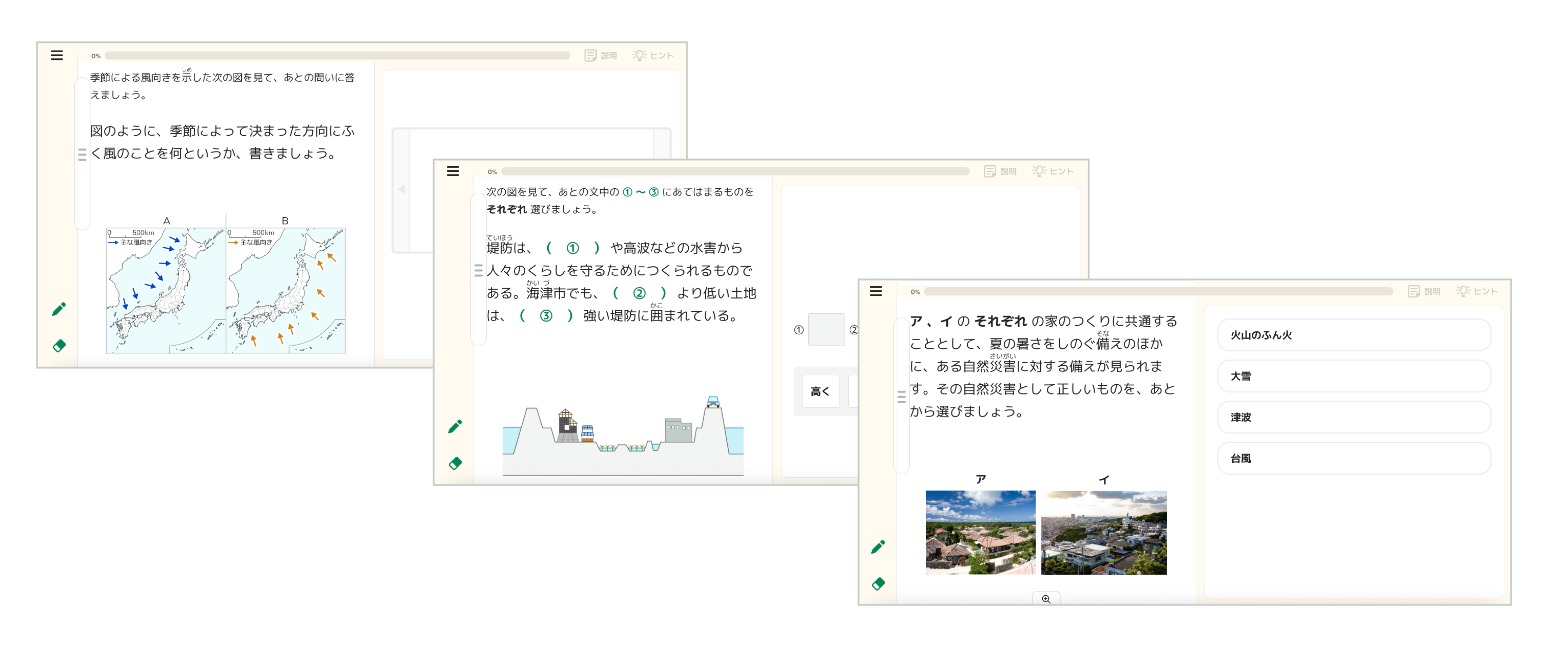
Task: Choose answer 大雪
Action: coord(1354,376)
